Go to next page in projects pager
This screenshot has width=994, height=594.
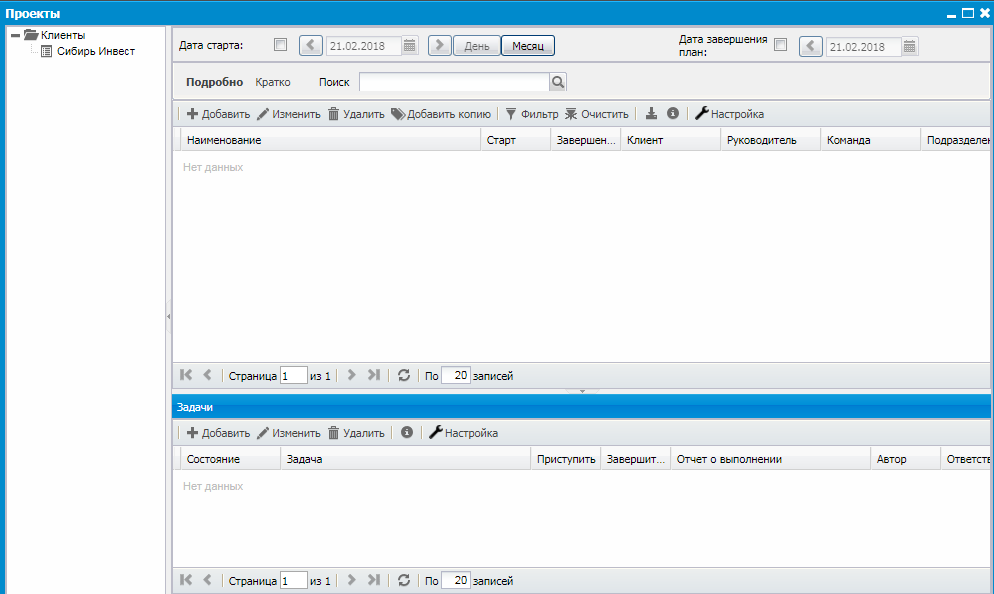click(x=351, y=375)
